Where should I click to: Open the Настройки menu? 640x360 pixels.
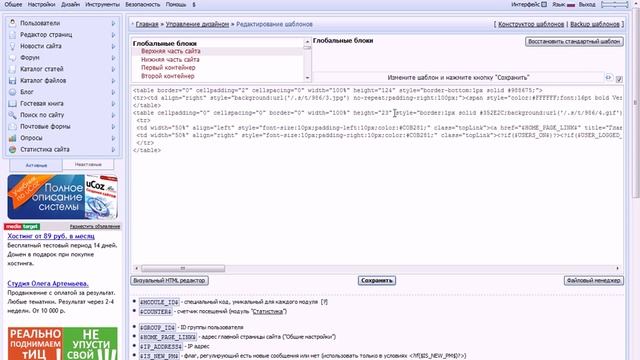(x=41, y=4)
